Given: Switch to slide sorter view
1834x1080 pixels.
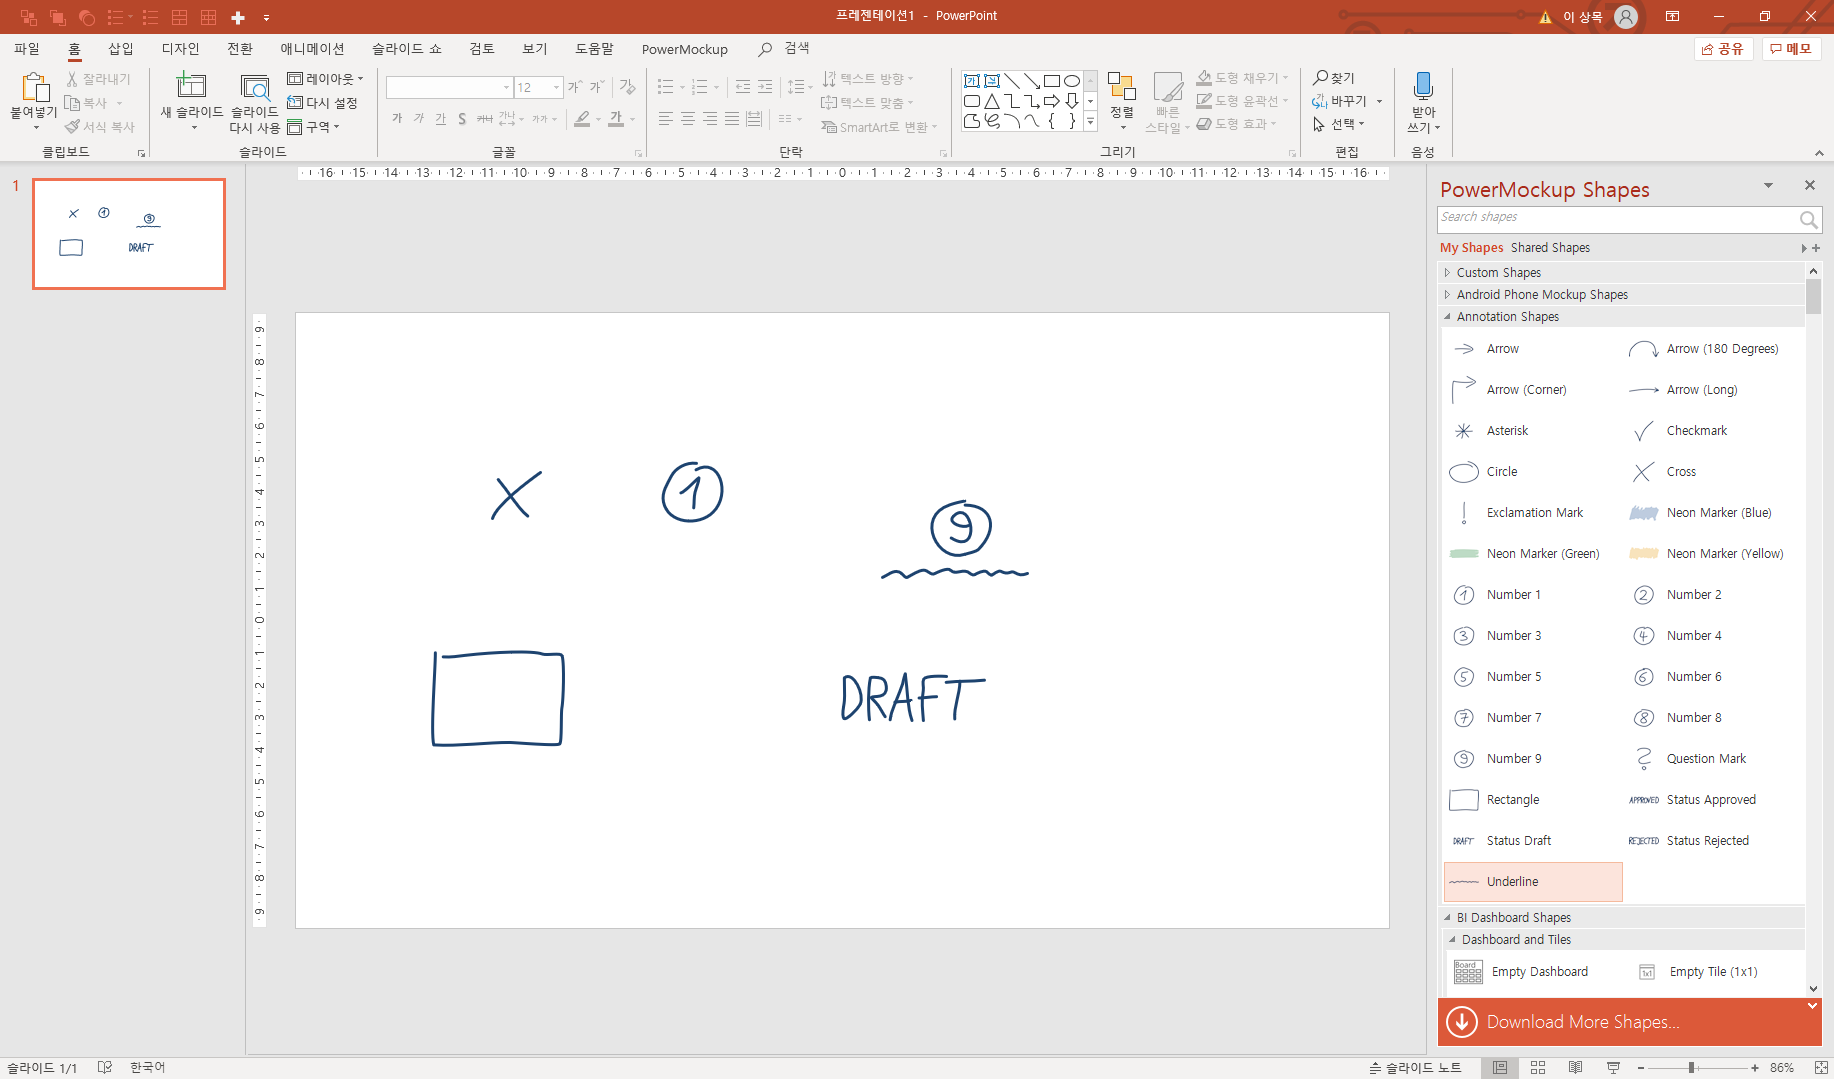Looking at the screenshot, I should 1538,1068.
